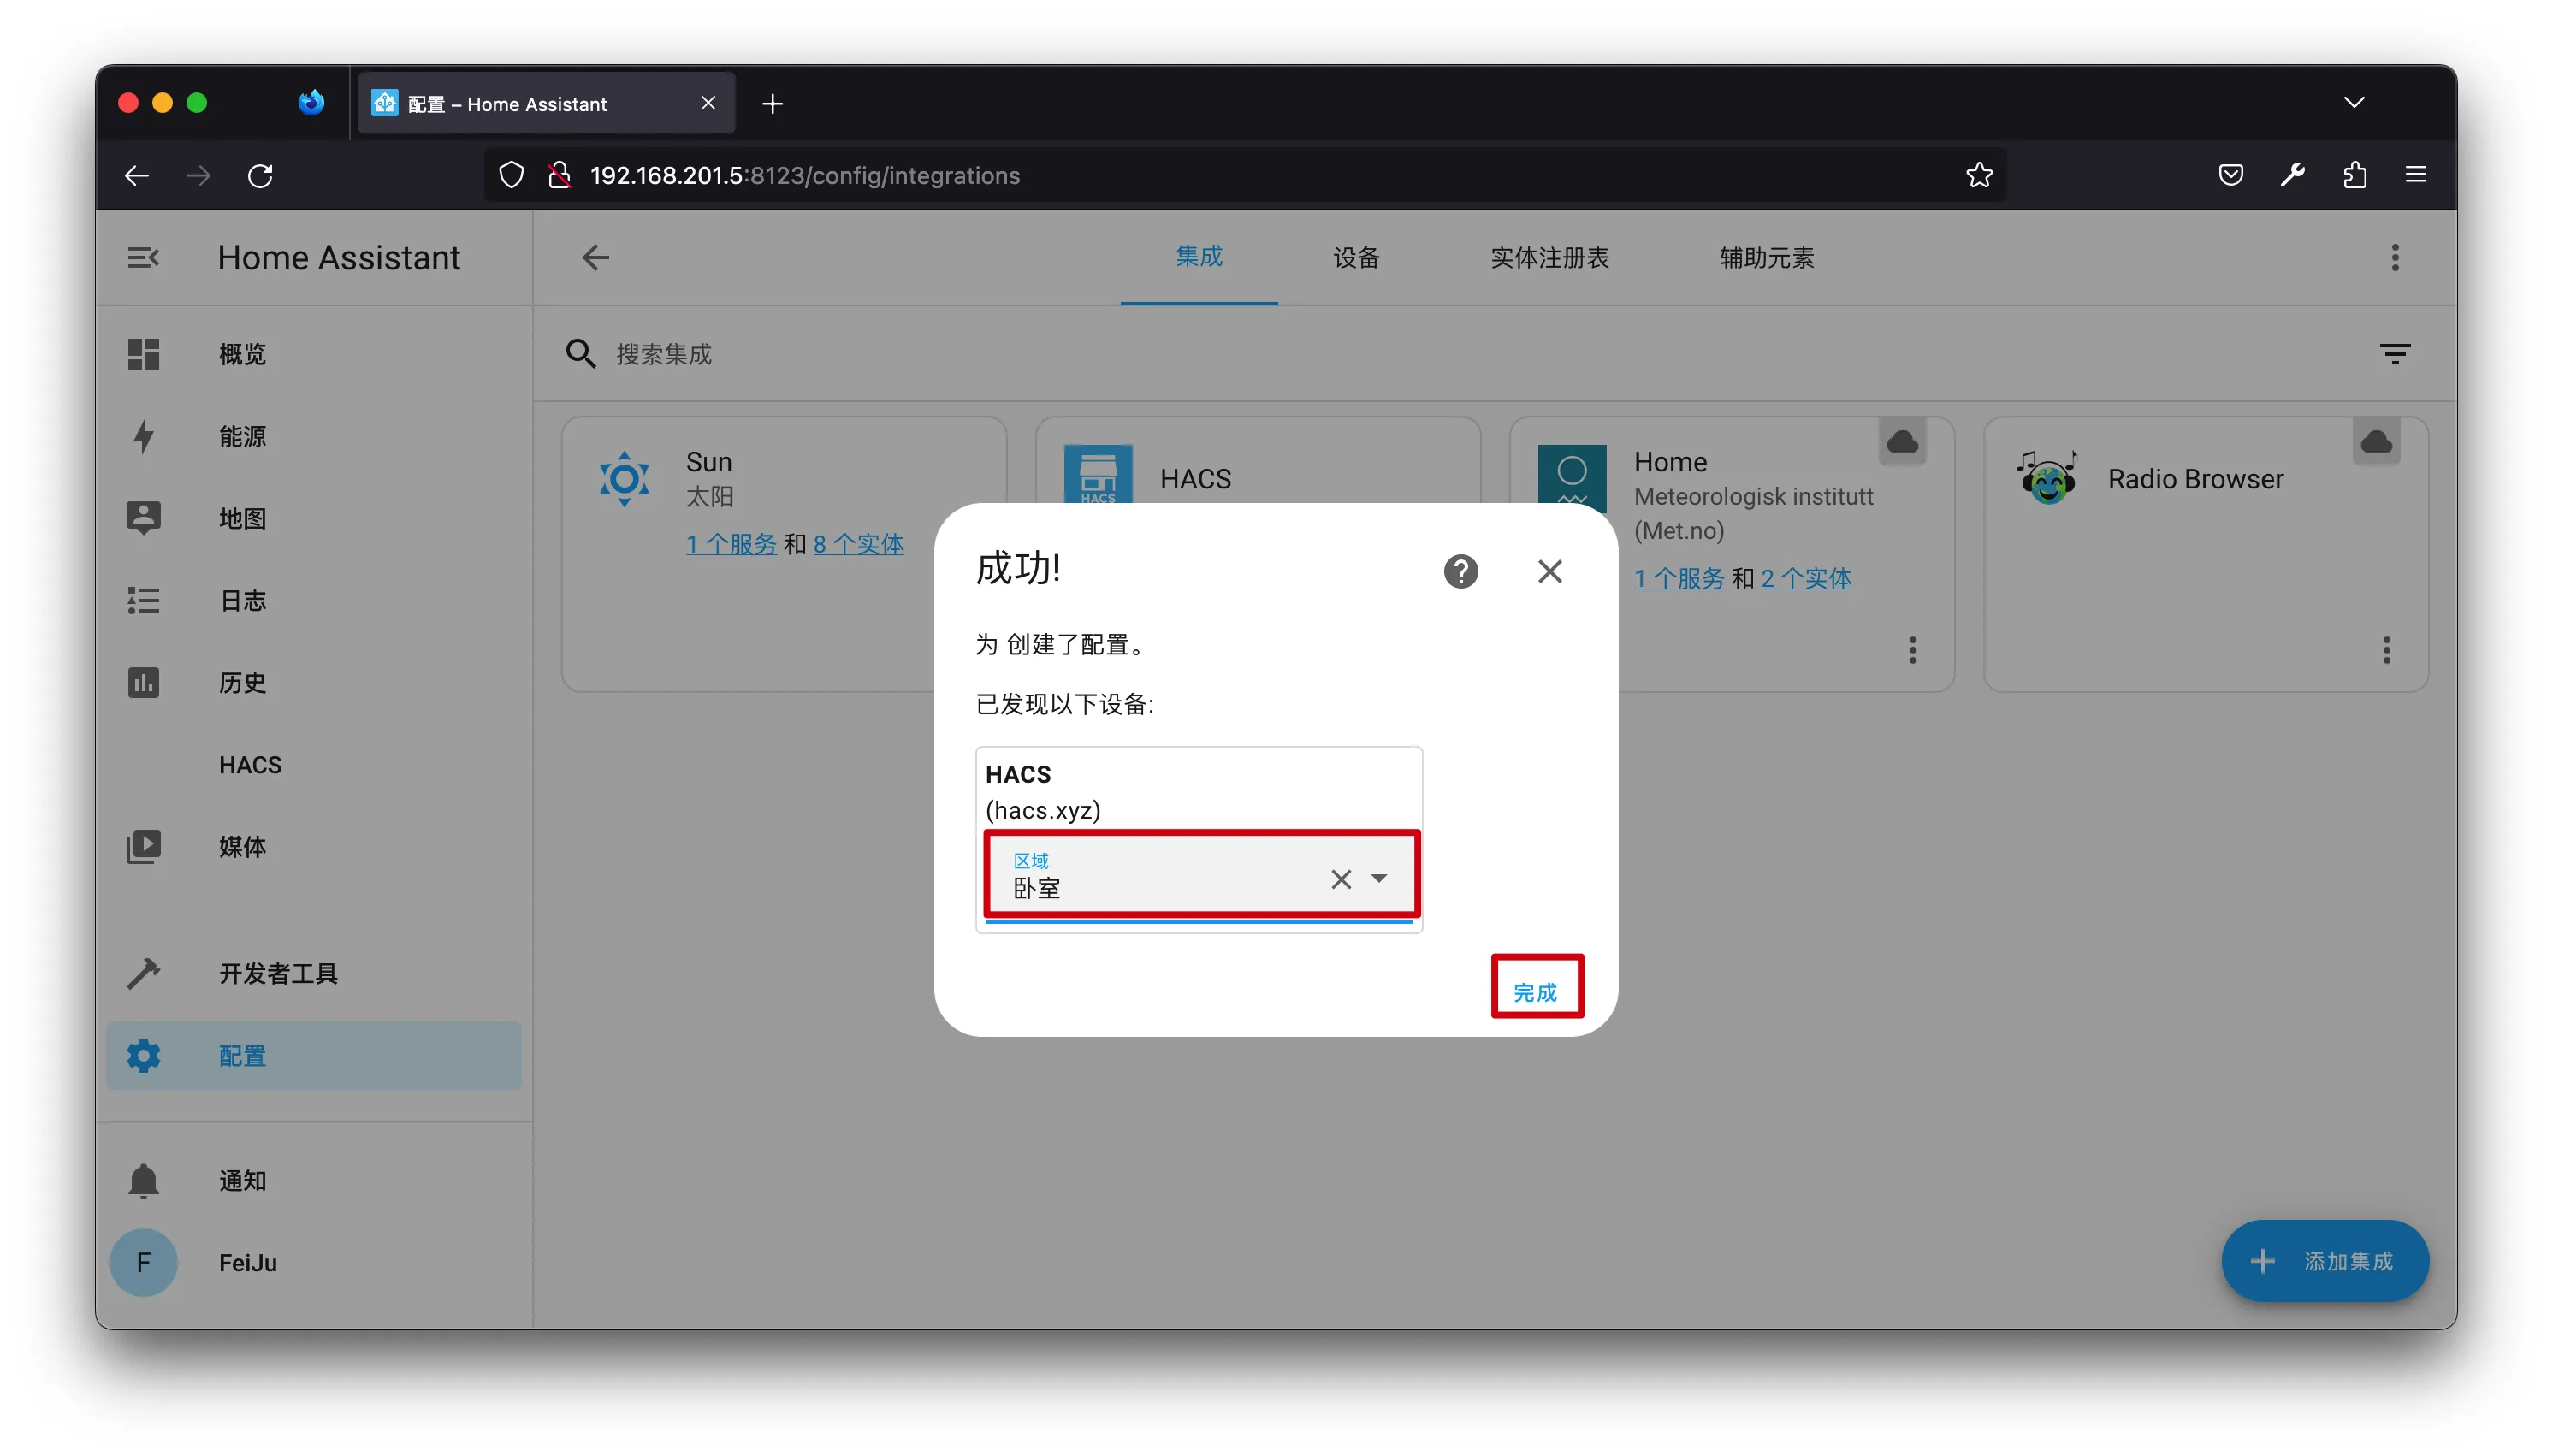
Task: Open Home Met.no card three-dot menu
Action: click(x=1911, y=650)
